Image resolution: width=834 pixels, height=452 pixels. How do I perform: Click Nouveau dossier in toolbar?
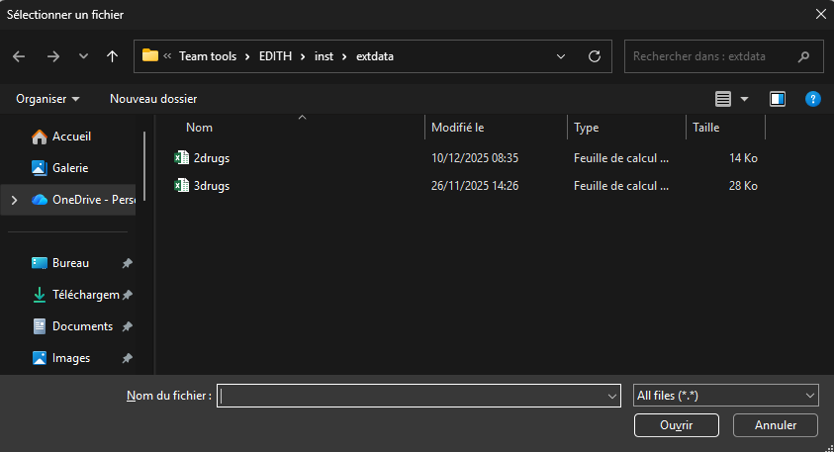tap(153, 99)
